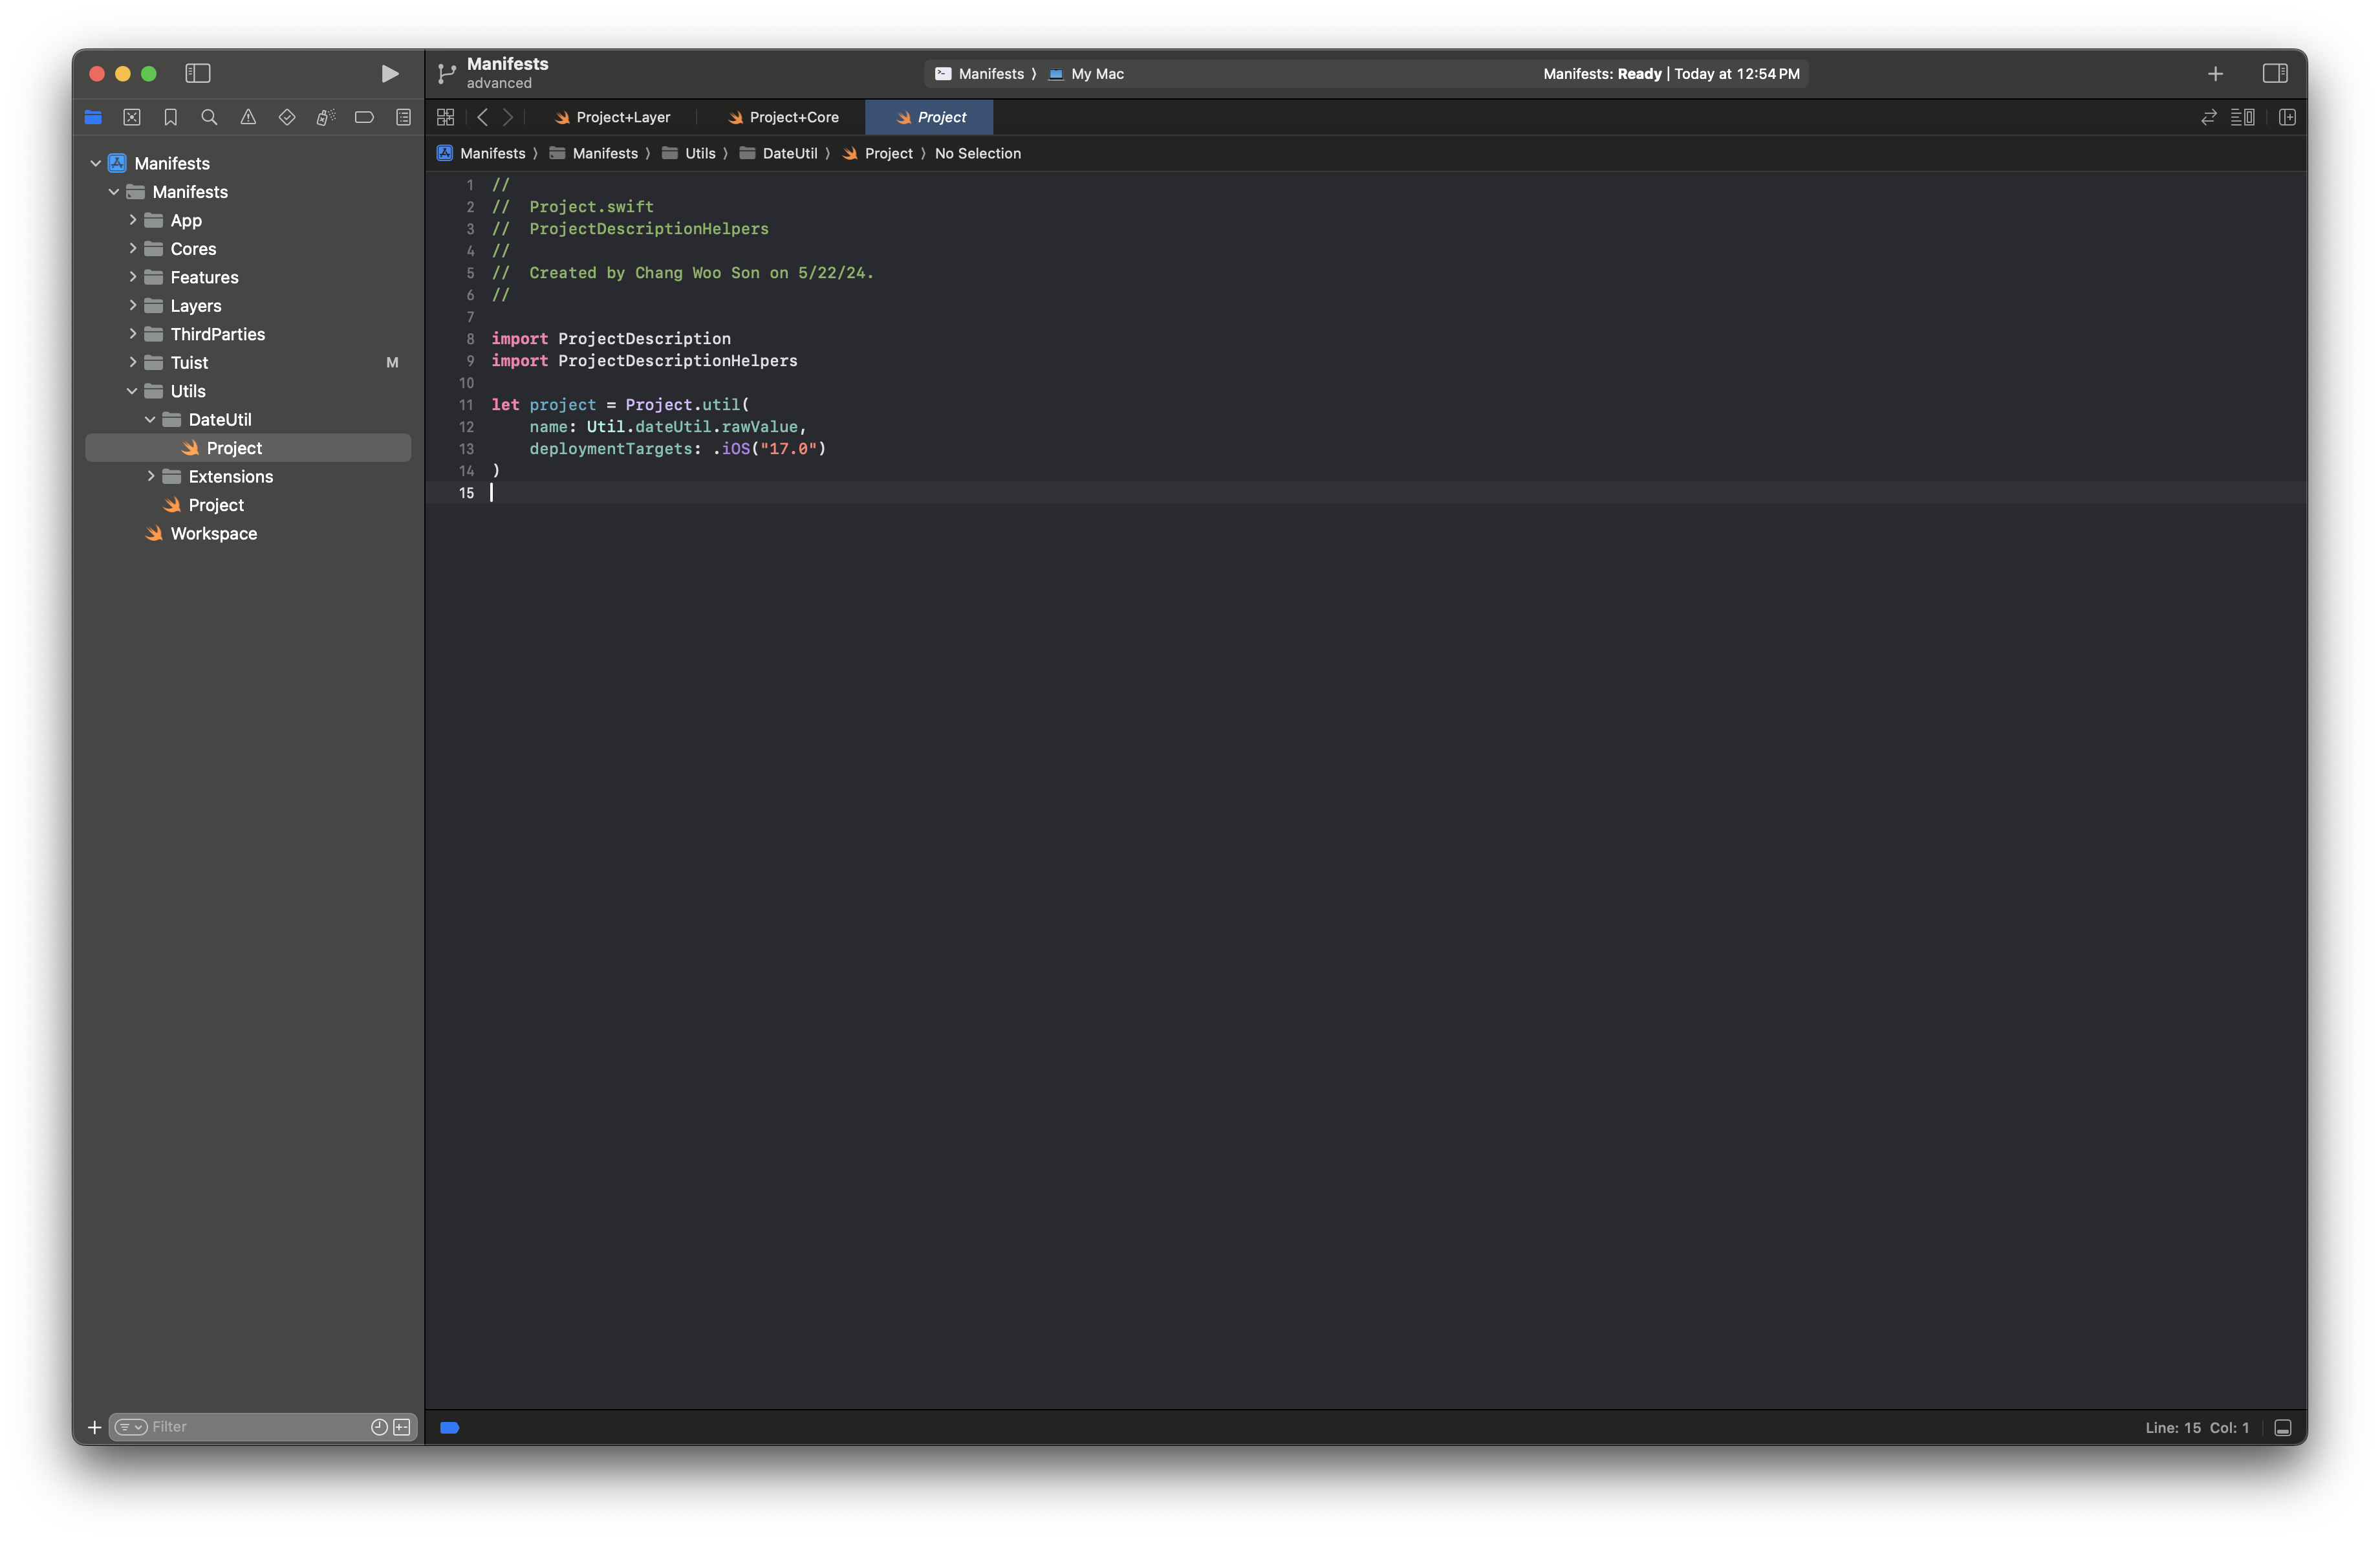The width and height of the screenshot is (2380, 1541).
Task: Expand the Layers folder
Action: [x=132, y=305]
